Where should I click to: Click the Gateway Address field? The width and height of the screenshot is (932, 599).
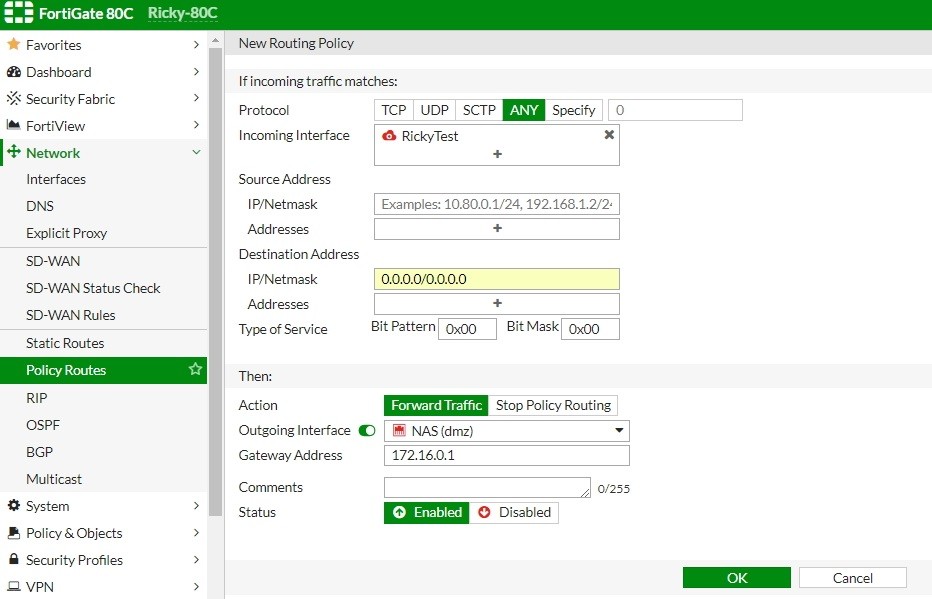pyautogui.click(x=506, y=455)
